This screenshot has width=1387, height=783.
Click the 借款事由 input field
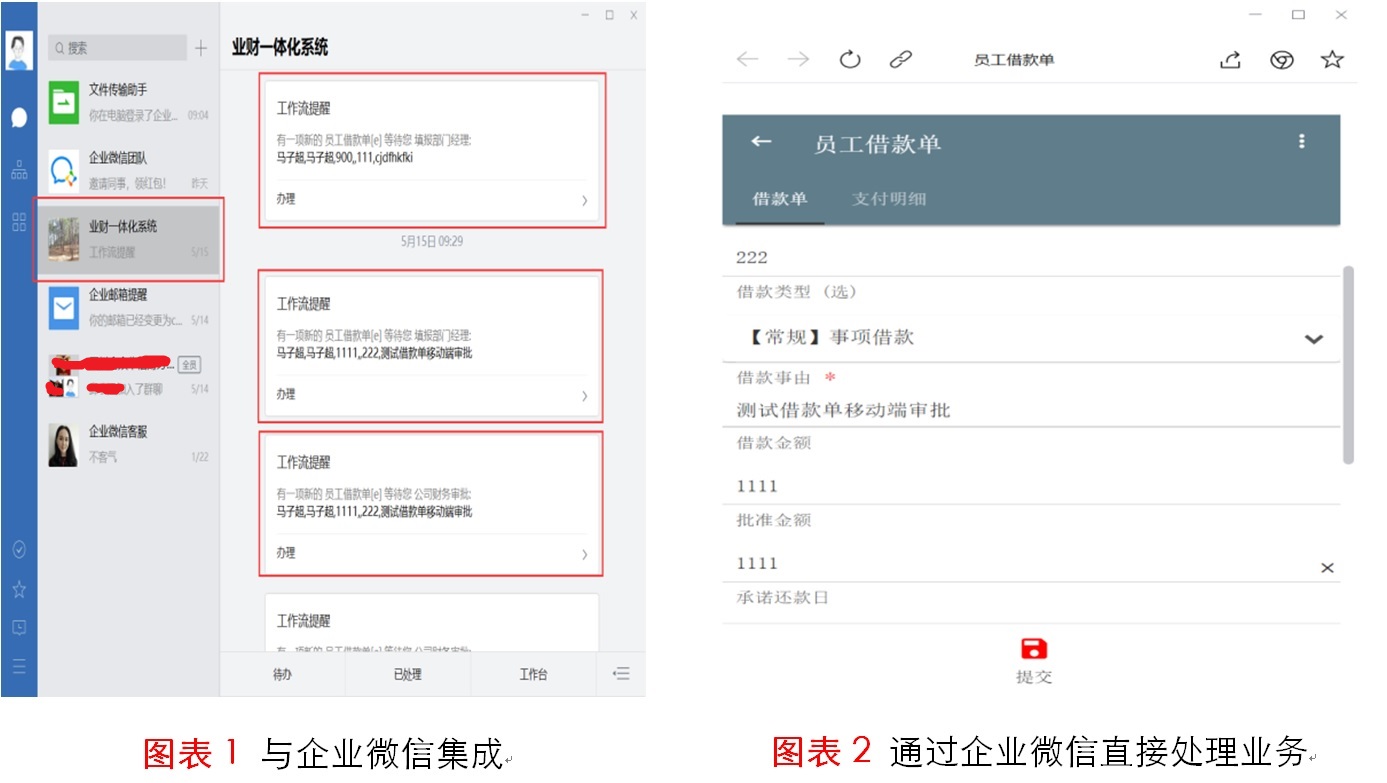click(x=1030, y=410)
